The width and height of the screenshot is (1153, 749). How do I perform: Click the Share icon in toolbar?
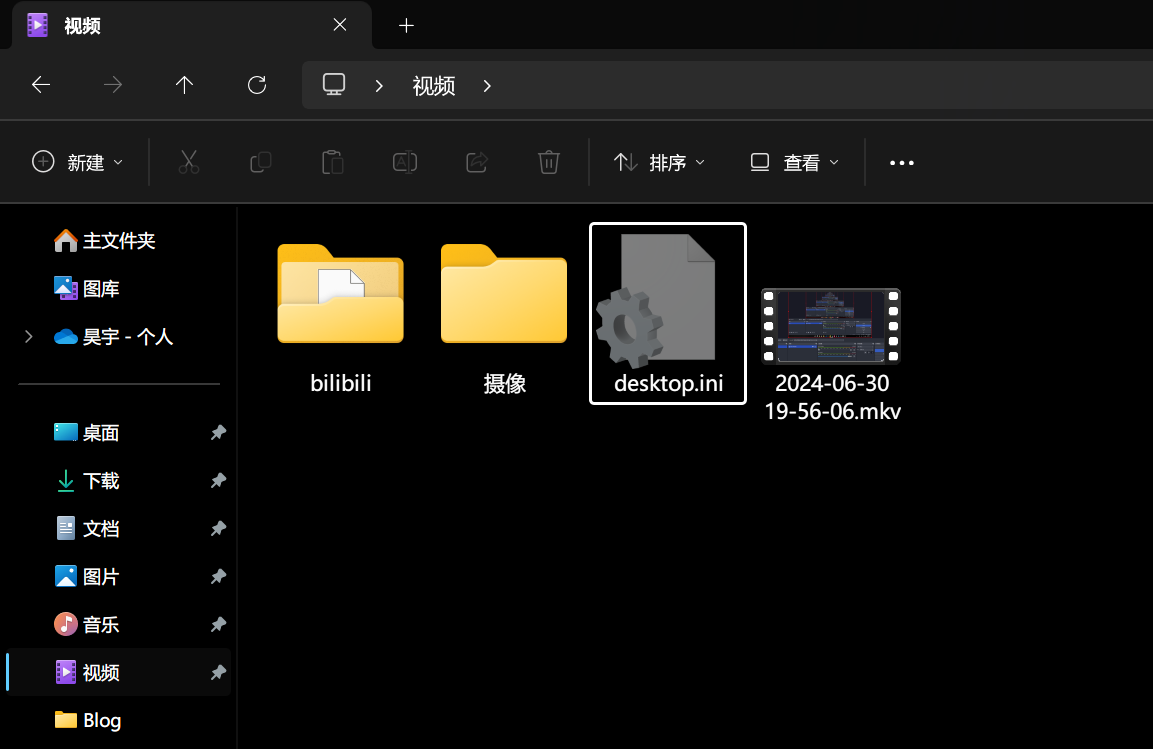(x=477, y=162)
